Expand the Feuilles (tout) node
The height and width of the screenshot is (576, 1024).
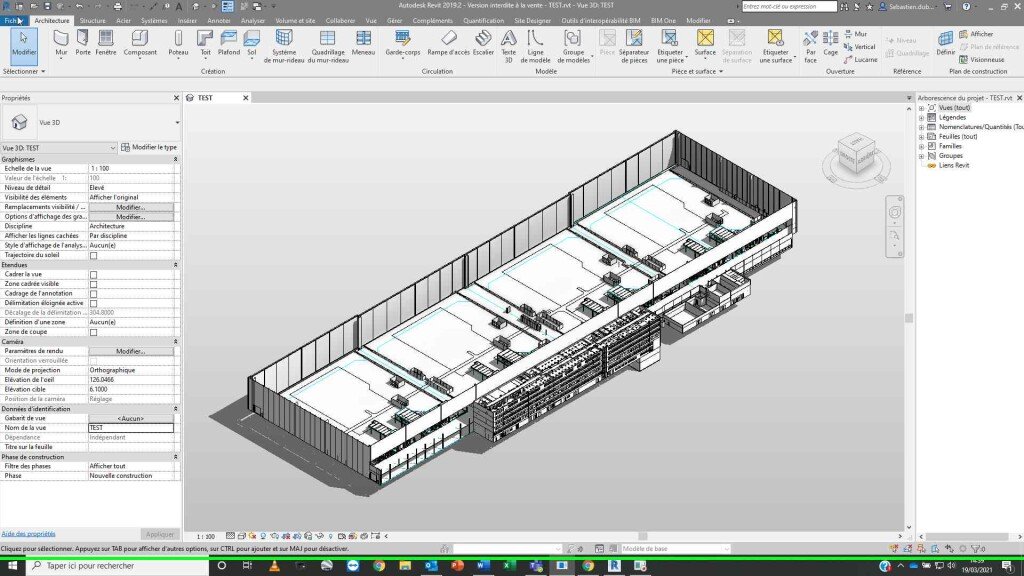coord(921,136)
